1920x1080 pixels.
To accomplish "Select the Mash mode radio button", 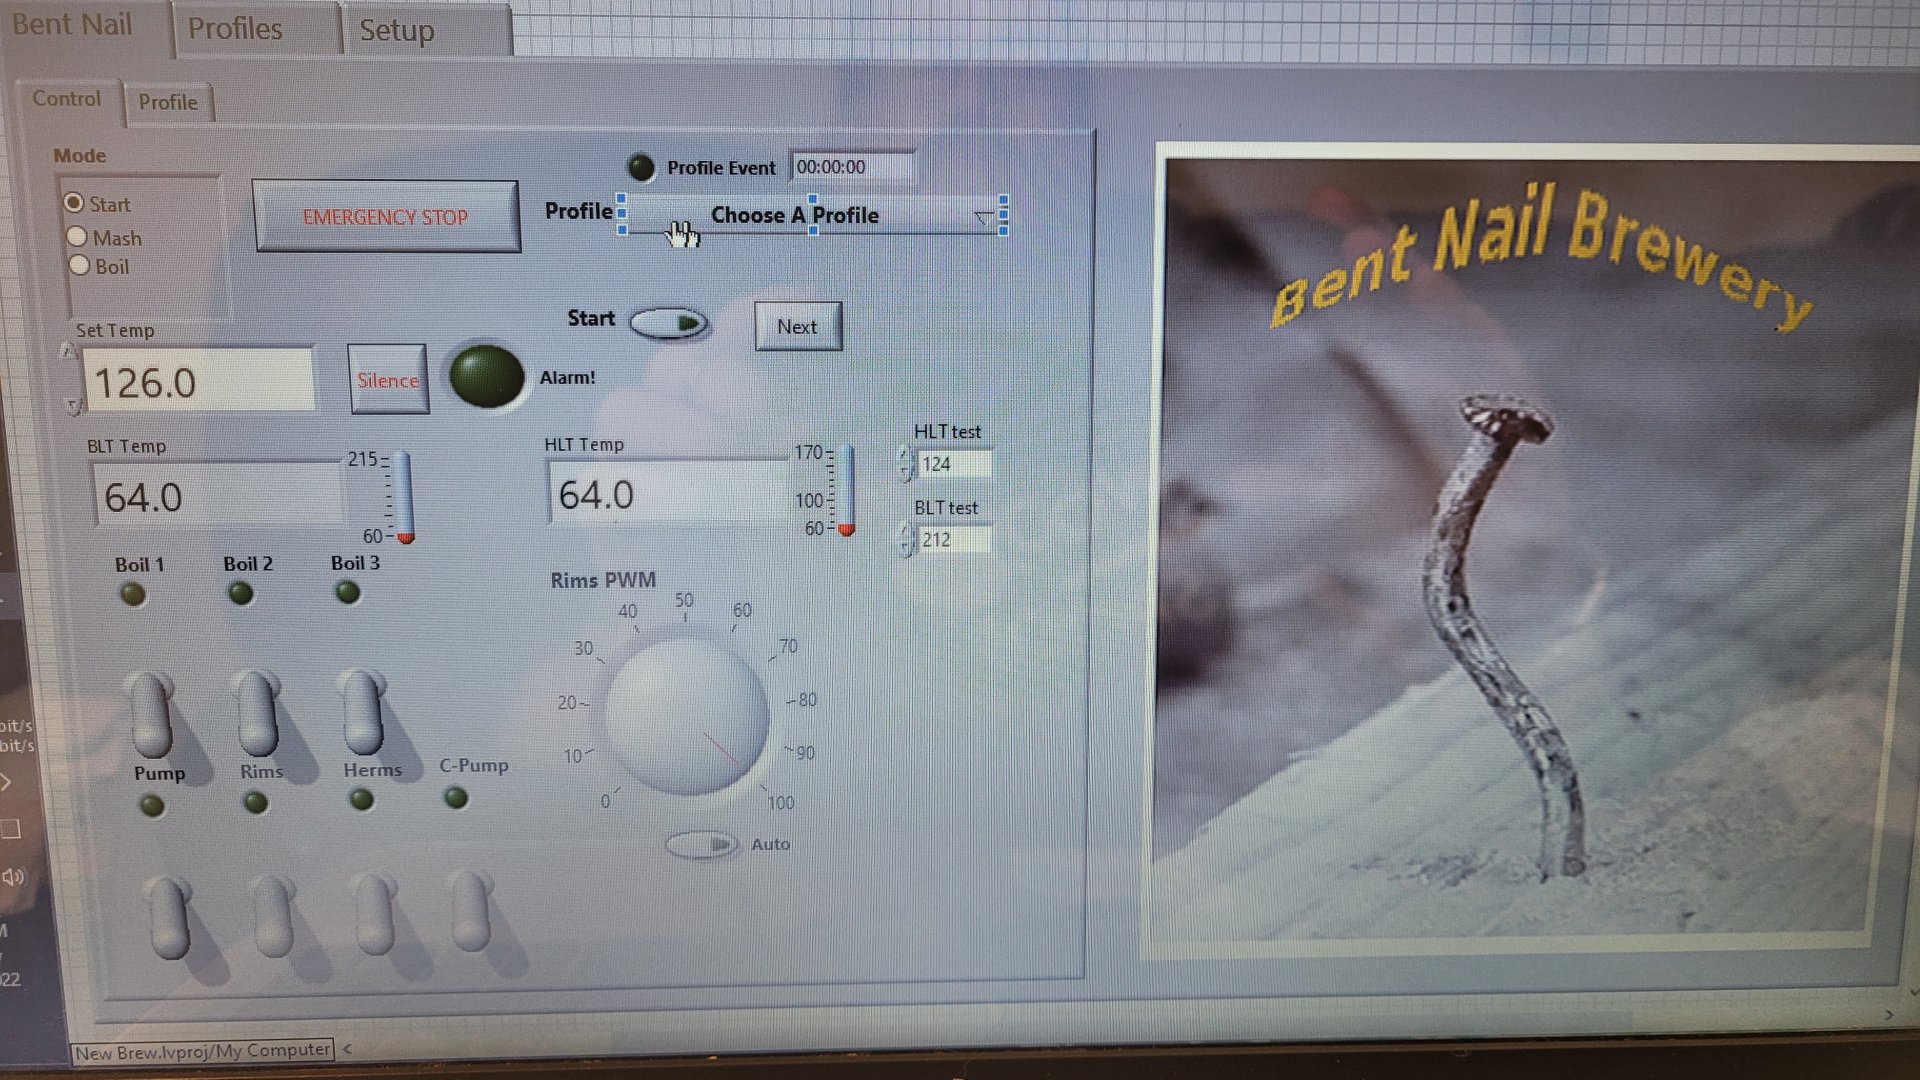I will [78, 237].
